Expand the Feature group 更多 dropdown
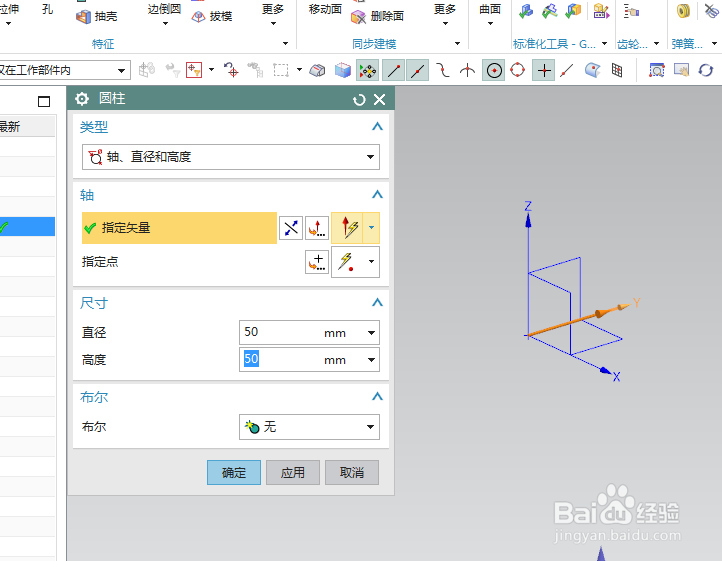722x561 pixels. click(x=273, y=15)
